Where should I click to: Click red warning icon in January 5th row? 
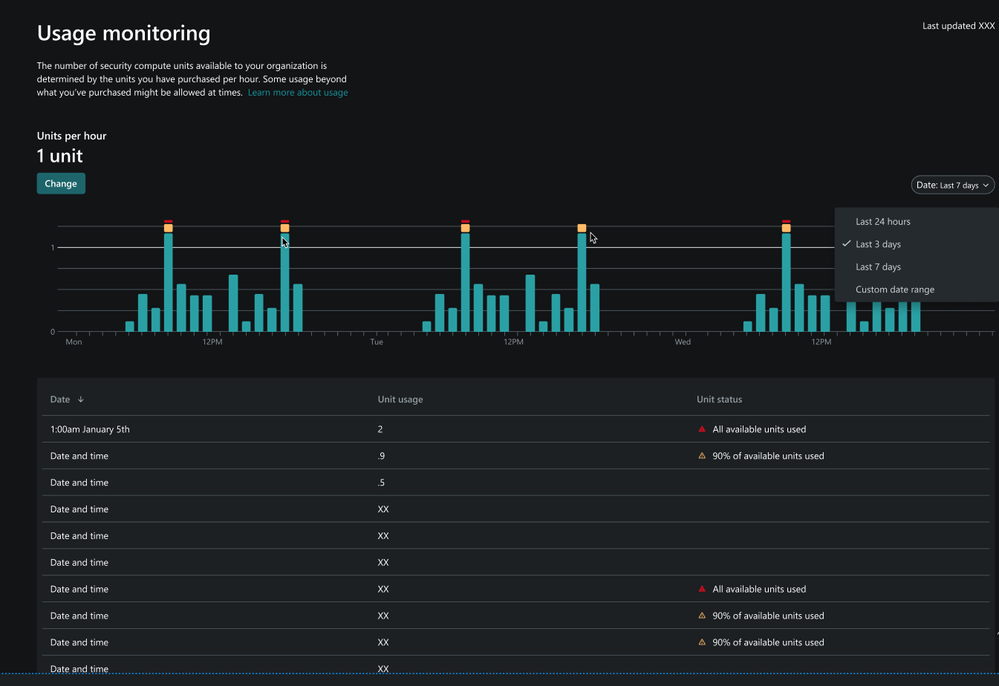tap(701, 429)
